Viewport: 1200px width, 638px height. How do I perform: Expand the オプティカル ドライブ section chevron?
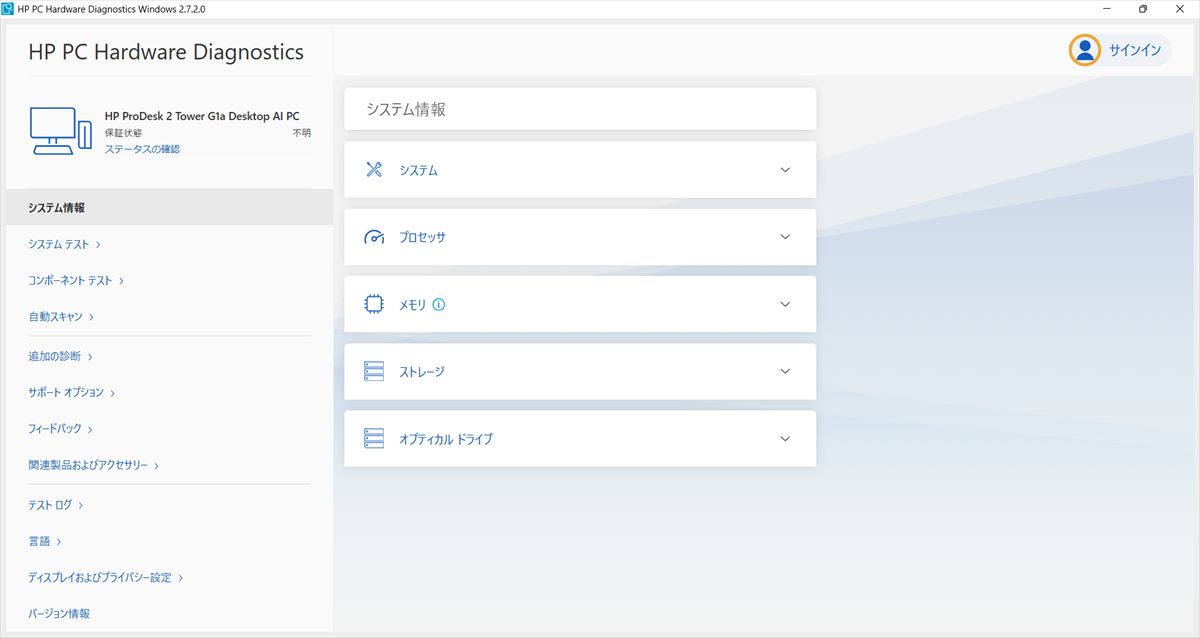pyautogui.click(x=785, y=438)
